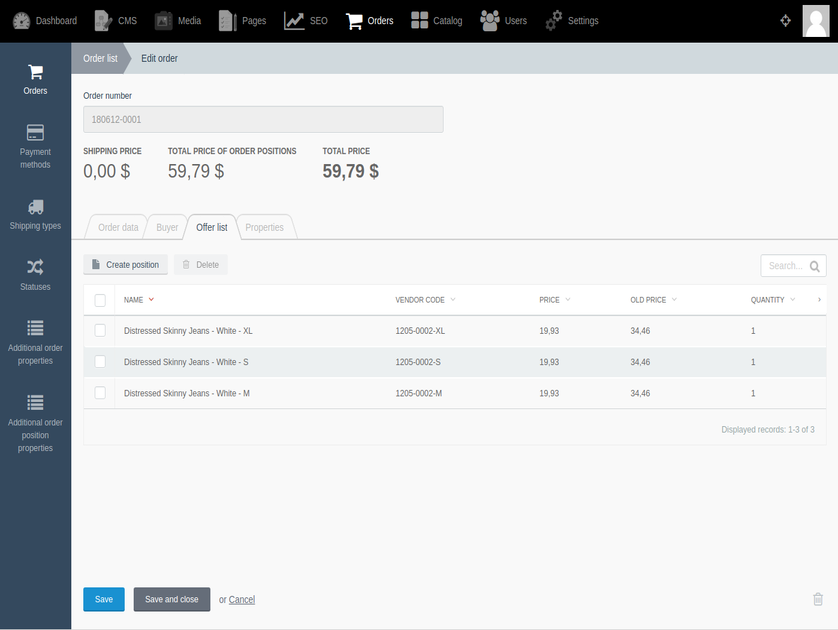This screenshot has width=838, height=630.
Task: Toggle the select-all checkbox in header
Action: point(100,300)
